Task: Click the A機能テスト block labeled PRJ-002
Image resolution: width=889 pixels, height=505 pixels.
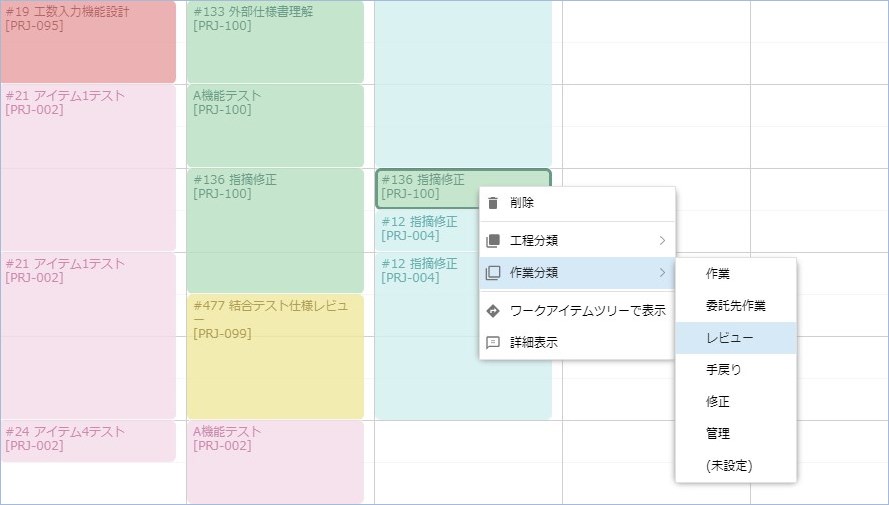Action: (275, 462)
